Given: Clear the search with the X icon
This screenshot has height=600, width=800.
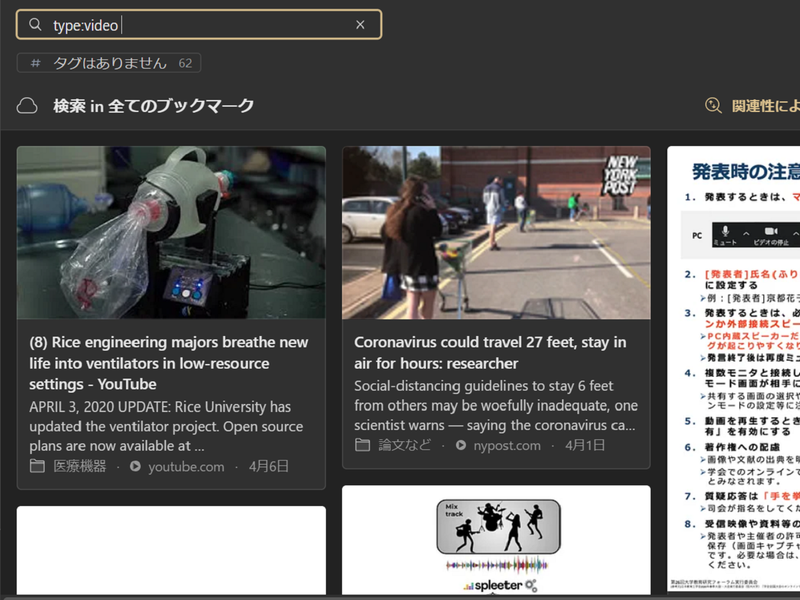Looking at the screenshot, I should click(x=360, y=25).
